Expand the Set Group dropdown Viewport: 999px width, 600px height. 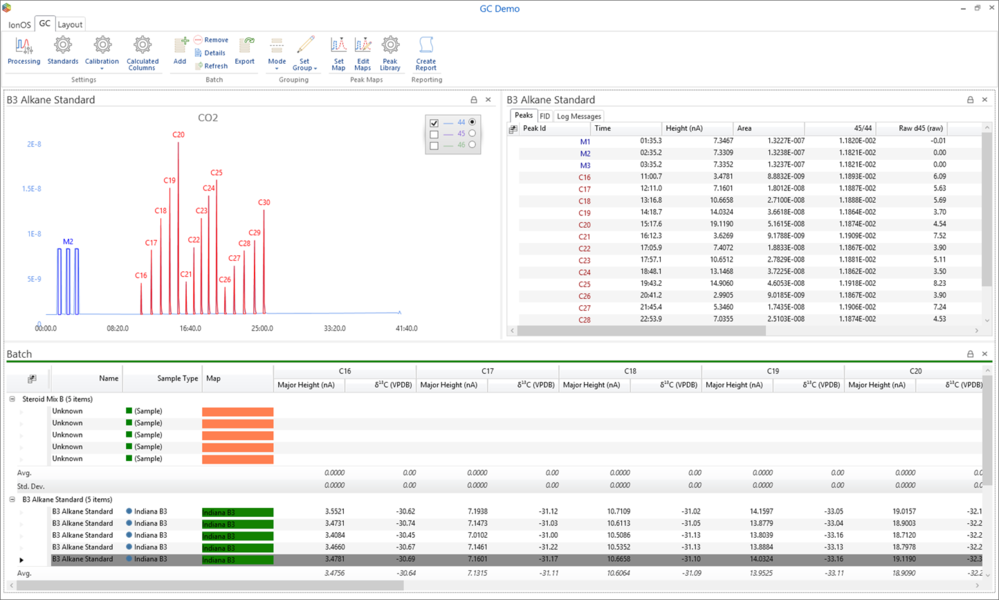click(x=305, y=64)
